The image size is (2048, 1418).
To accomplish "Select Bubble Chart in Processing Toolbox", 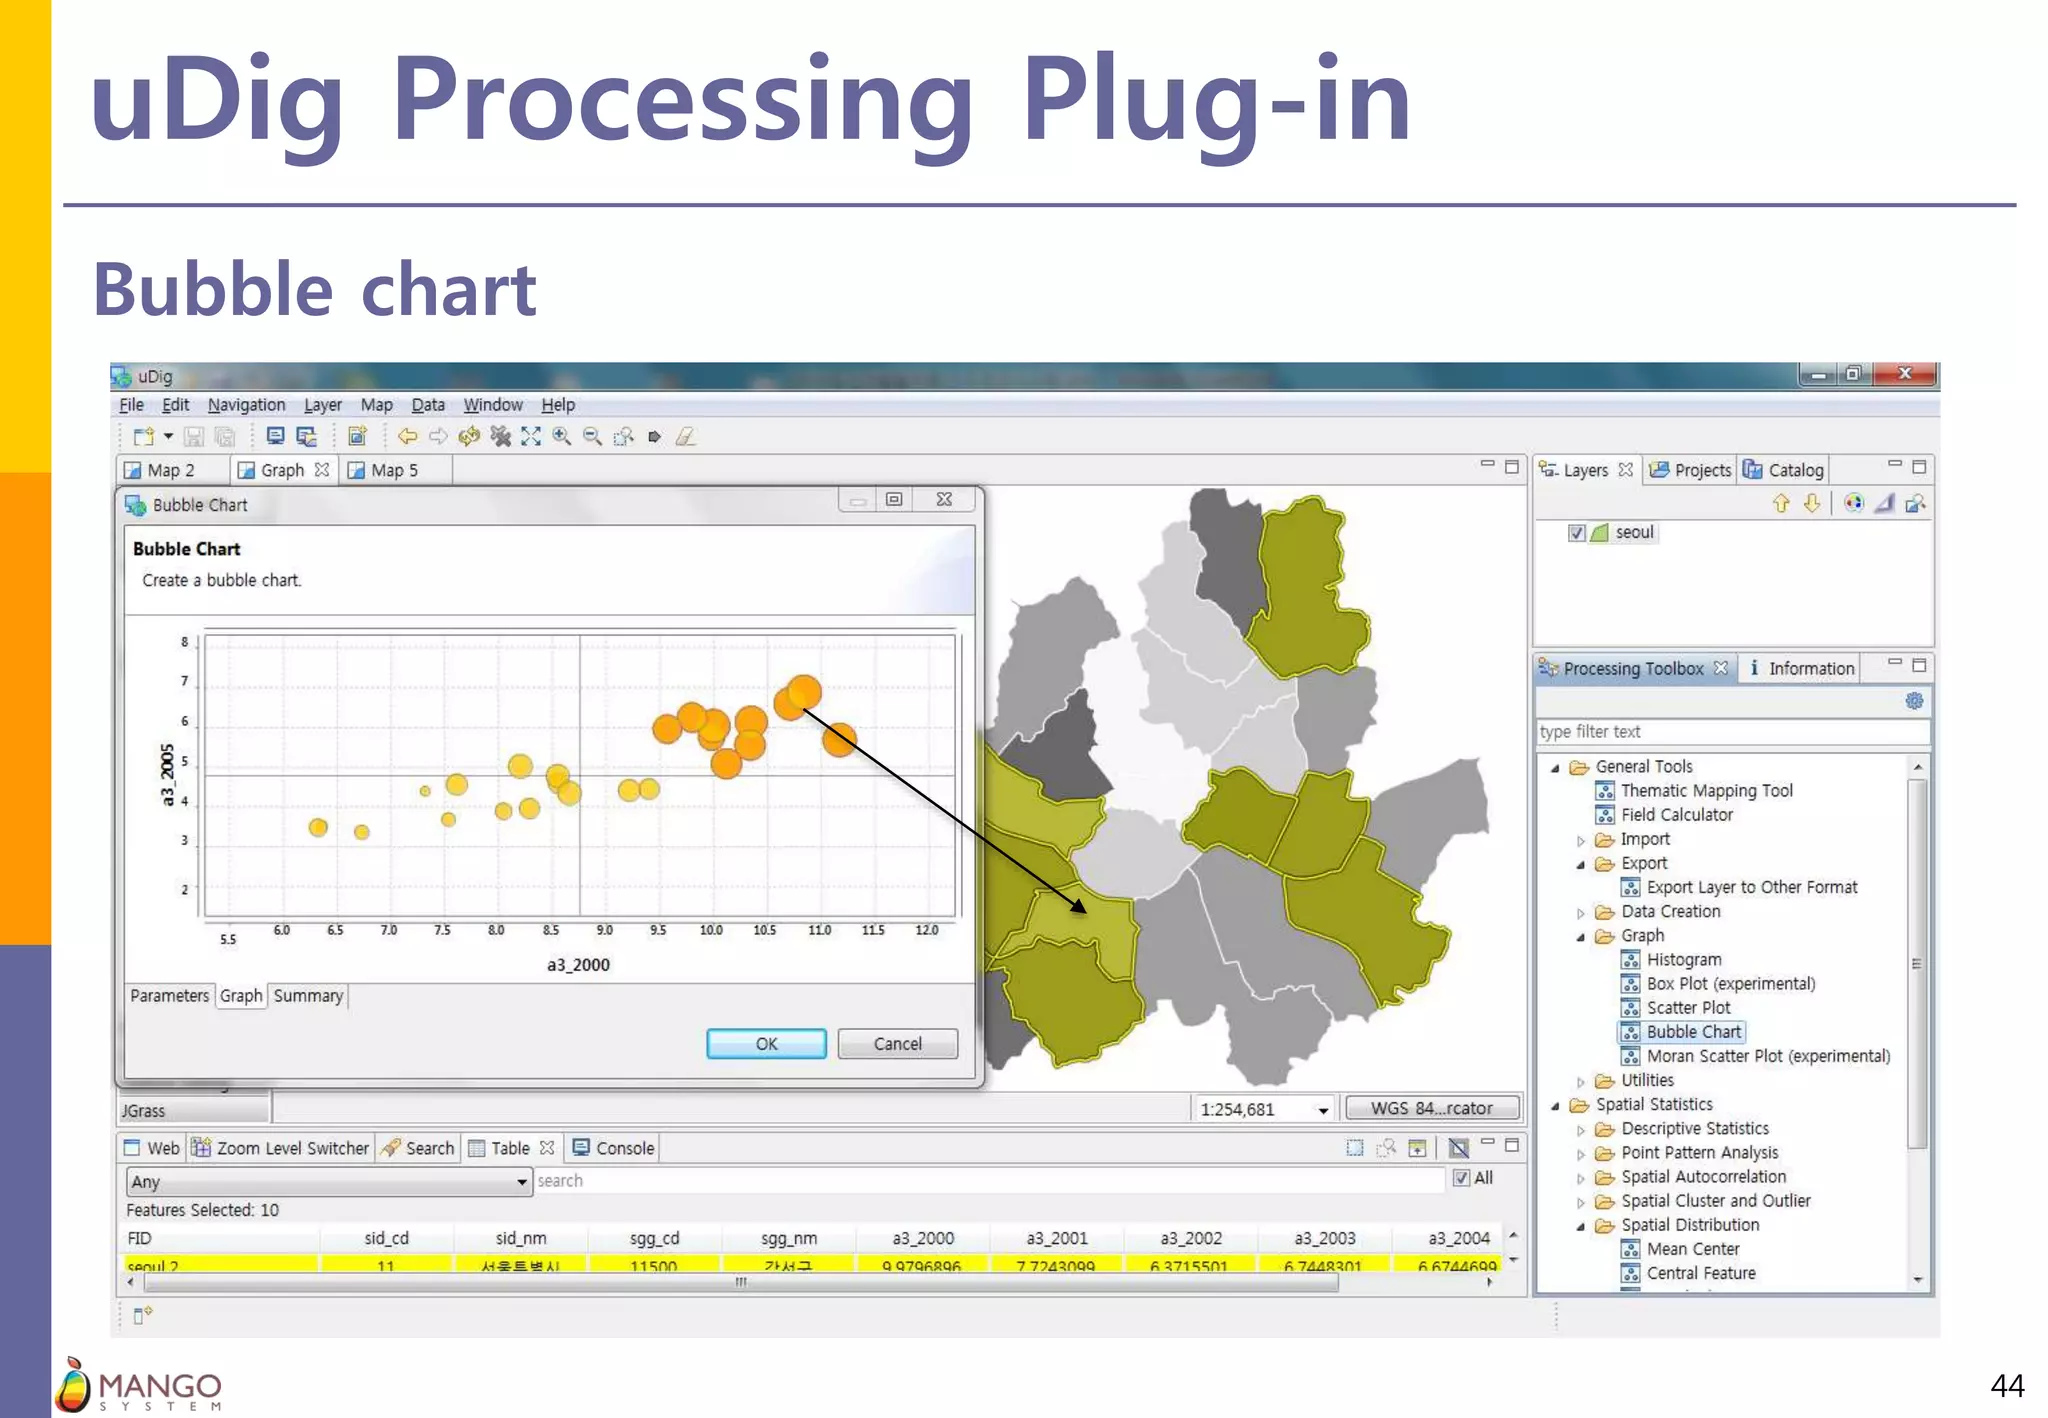I will [1693, 1032].
